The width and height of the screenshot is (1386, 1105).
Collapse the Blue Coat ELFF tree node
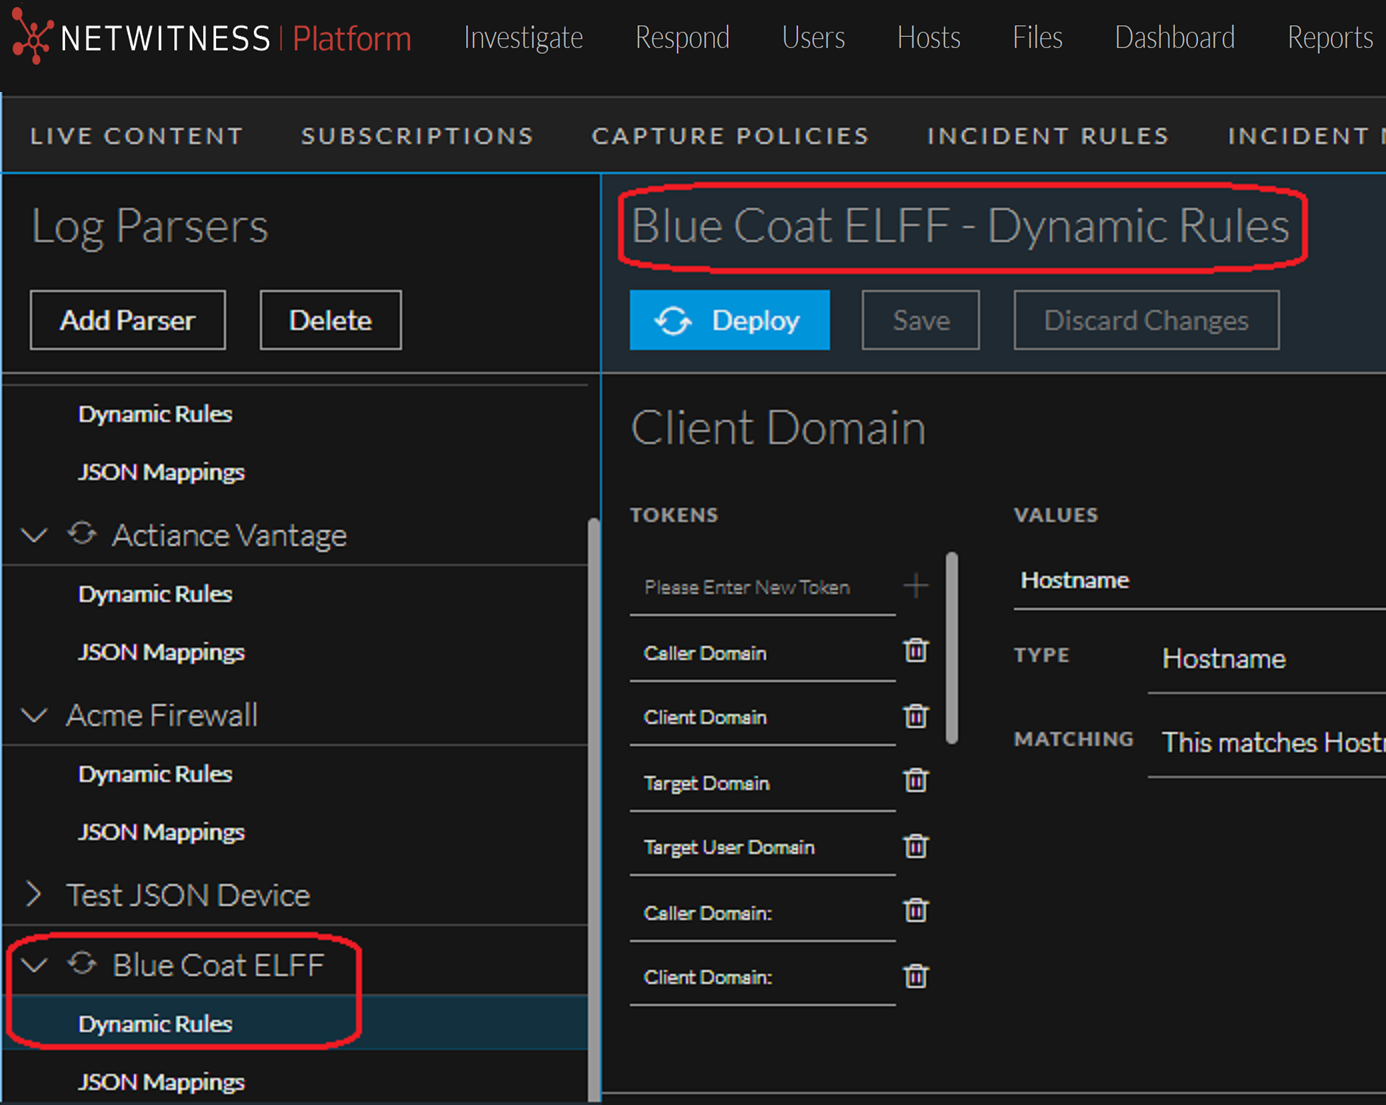click(x=35, y=965)
